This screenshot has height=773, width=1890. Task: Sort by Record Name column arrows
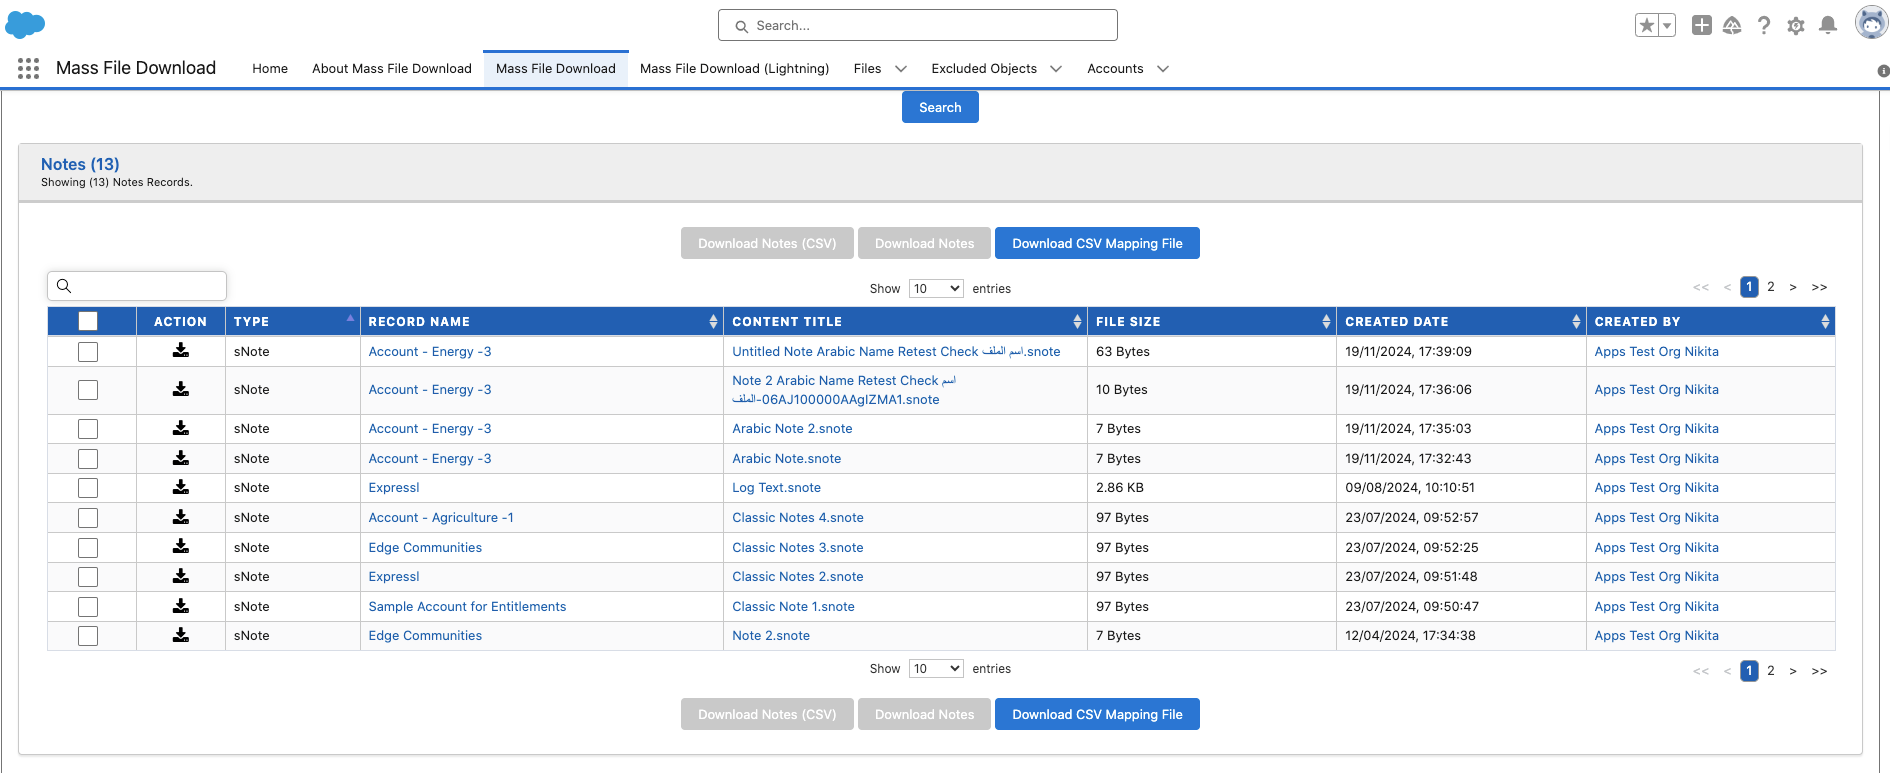point(713,321)
